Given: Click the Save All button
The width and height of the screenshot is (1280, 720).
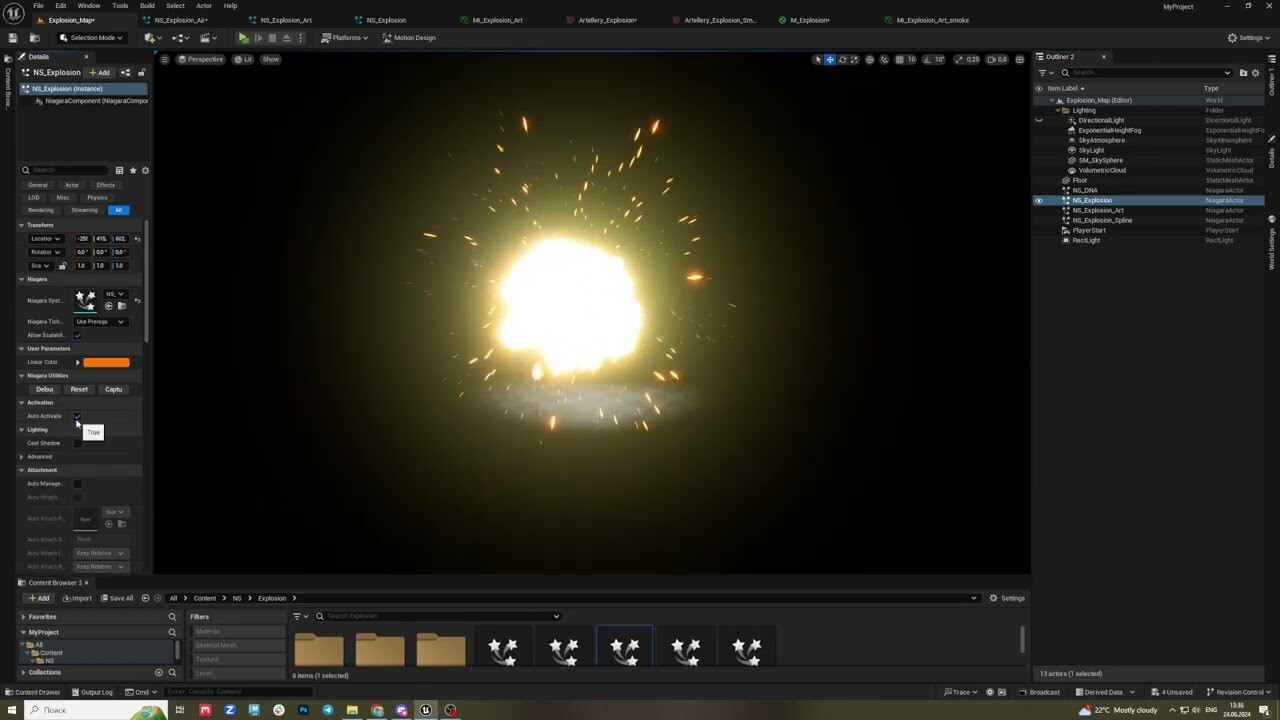Looking at the screenshot, I should [x=117, y=598].
